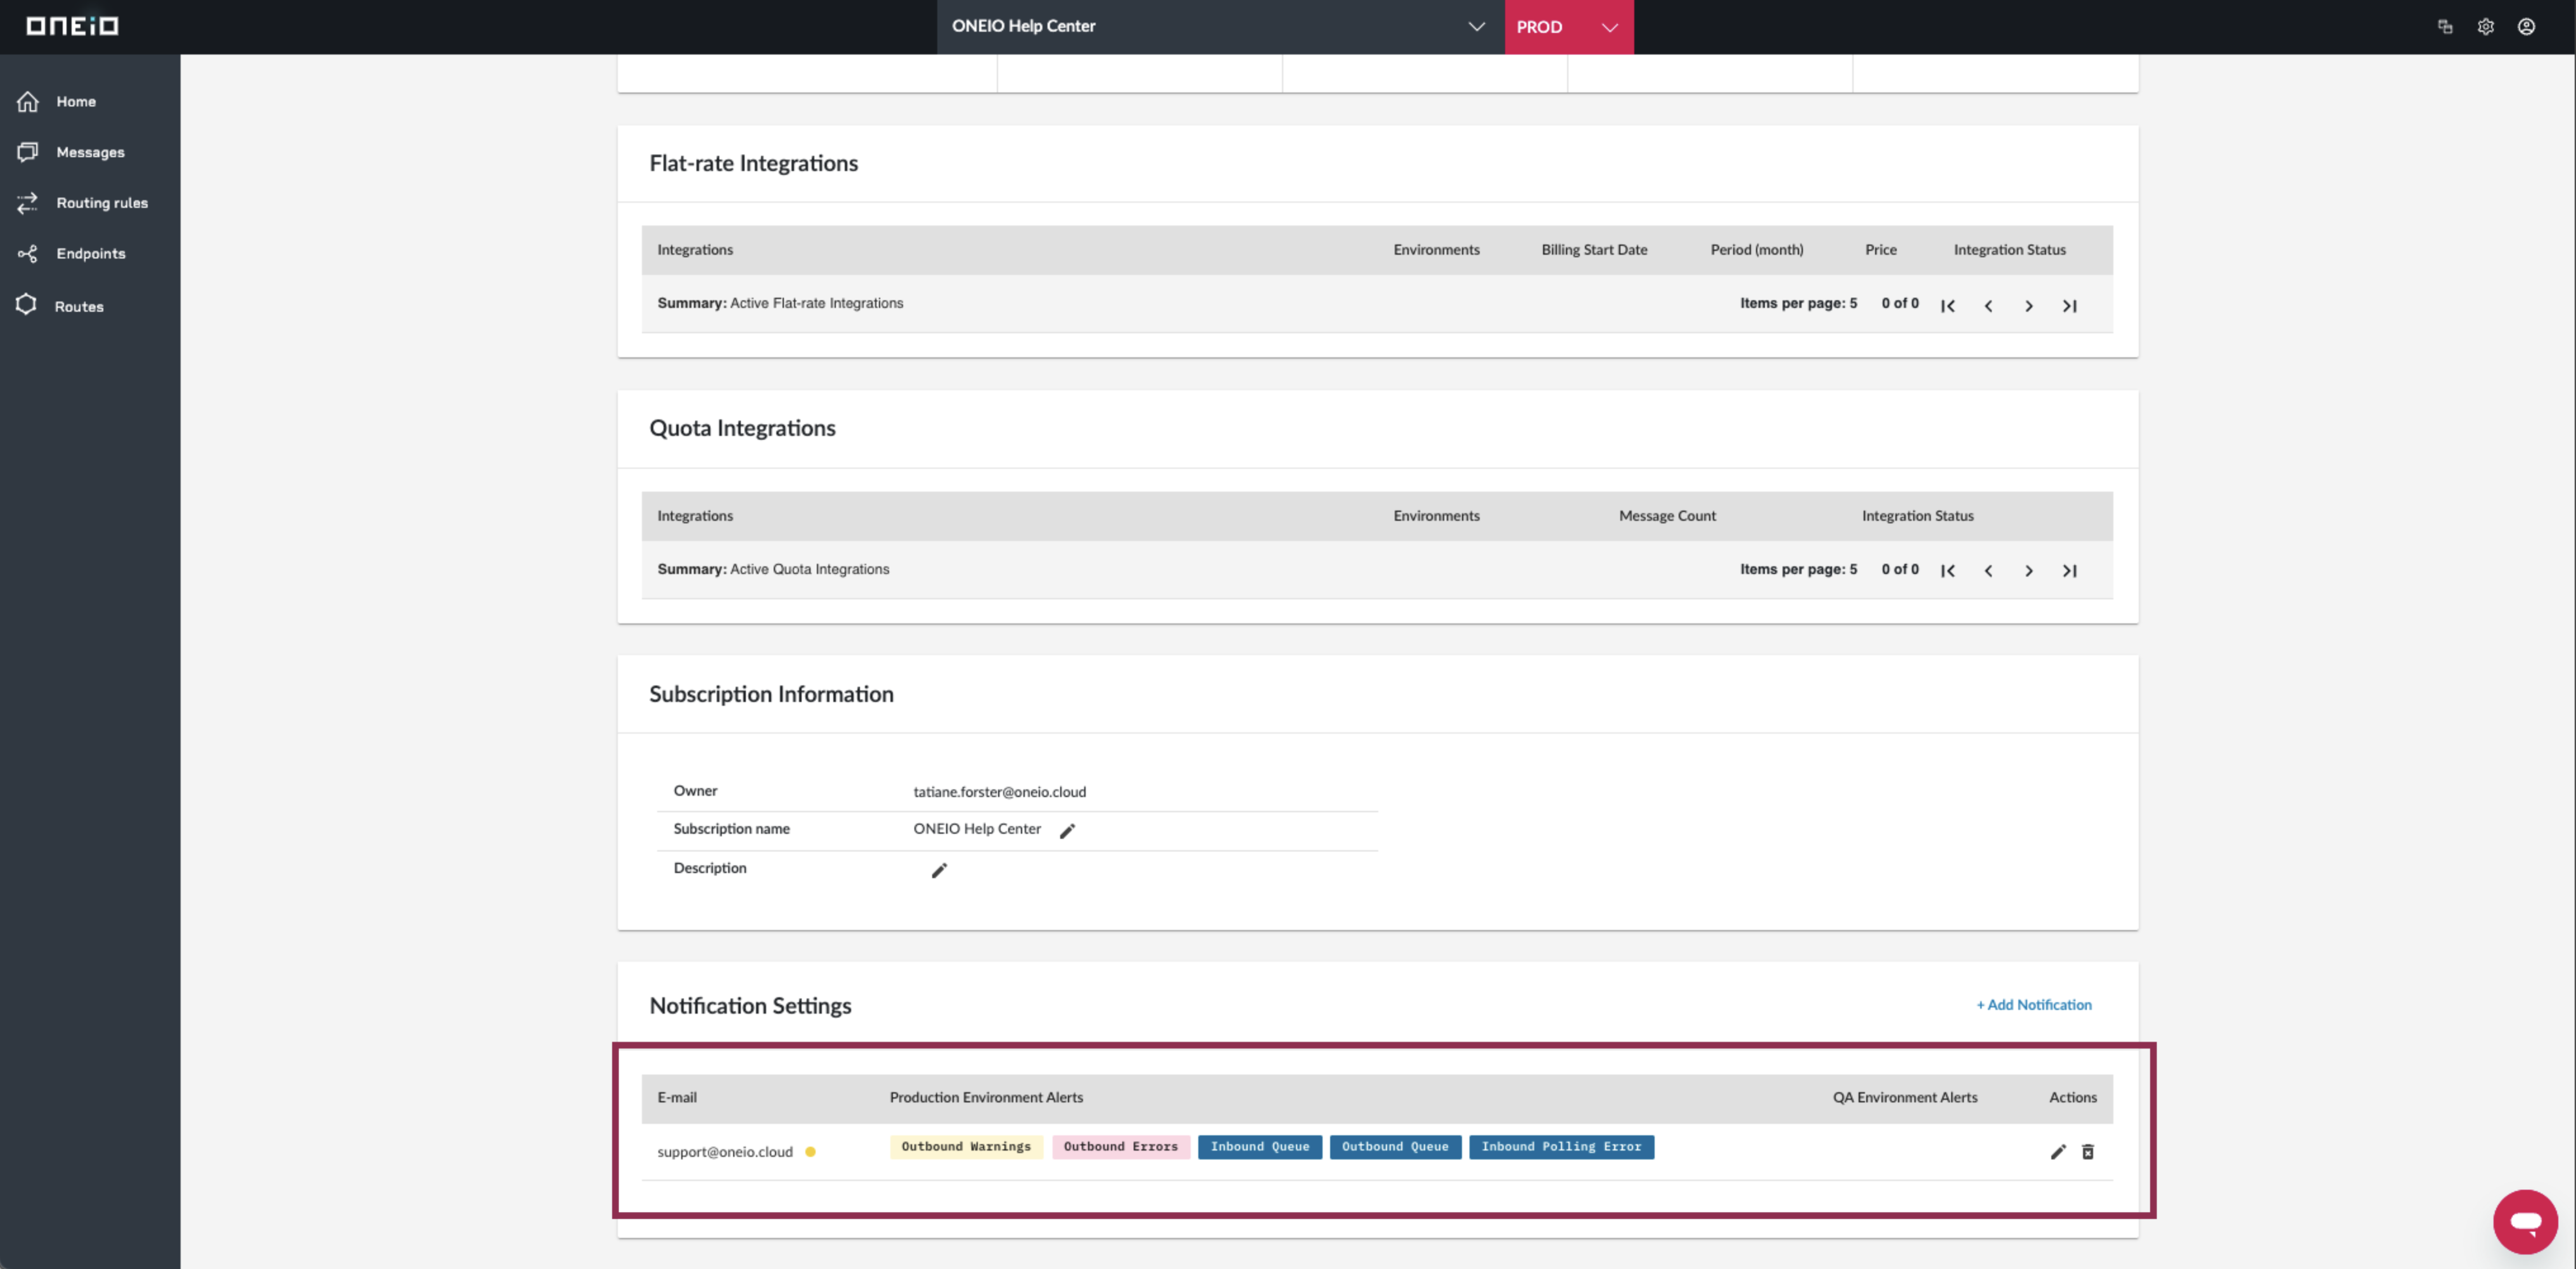This screenshot has height=1269, width=2576.
Task: Edit the support@oneio.cloud notification
Action: (x=2058, y=1152)
